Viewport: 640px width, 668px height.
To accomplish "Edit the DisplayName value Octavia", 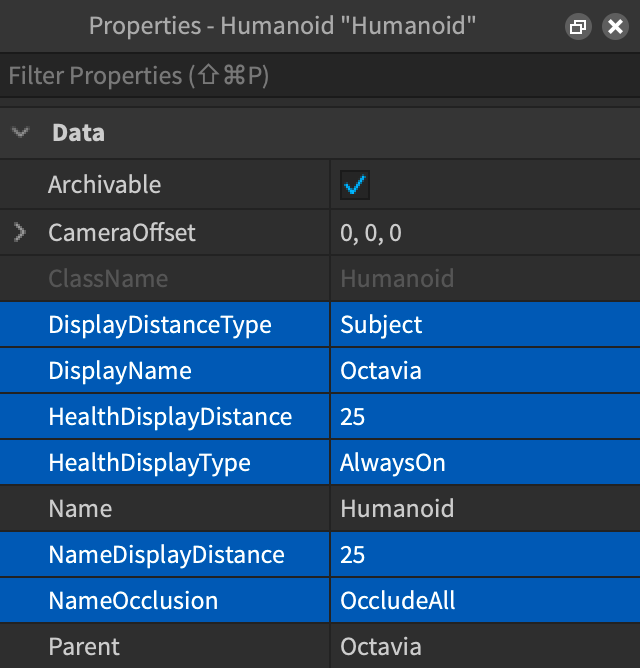I will [x=484, y=371].
